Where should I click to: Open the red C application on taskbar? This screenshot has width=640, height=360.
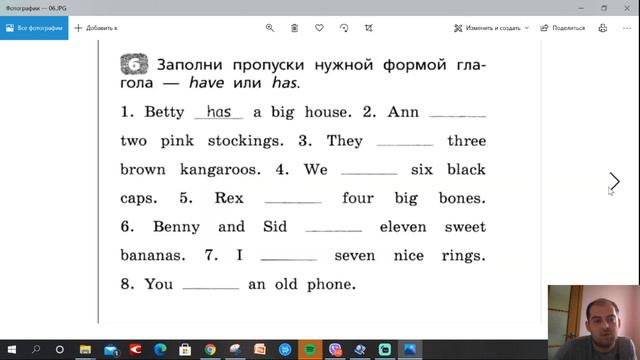(136, 349)
